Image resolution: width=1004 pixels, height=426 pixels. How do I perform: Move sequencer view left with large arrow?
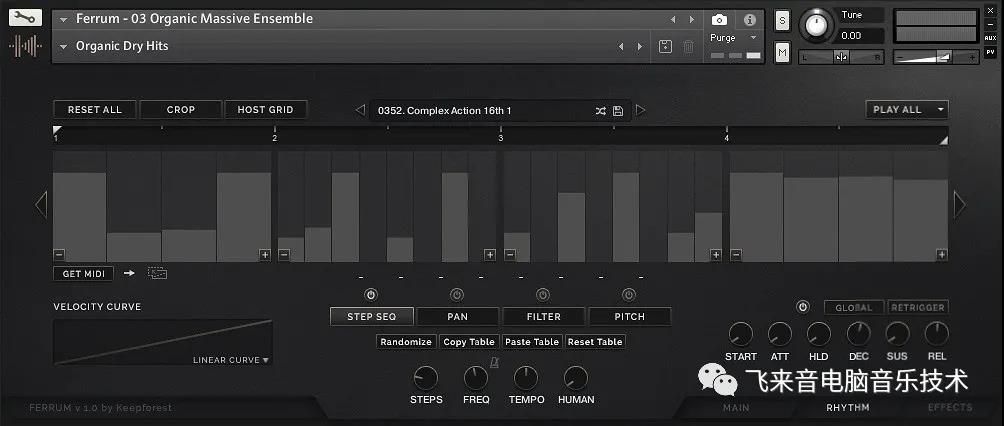coord(41,205)
